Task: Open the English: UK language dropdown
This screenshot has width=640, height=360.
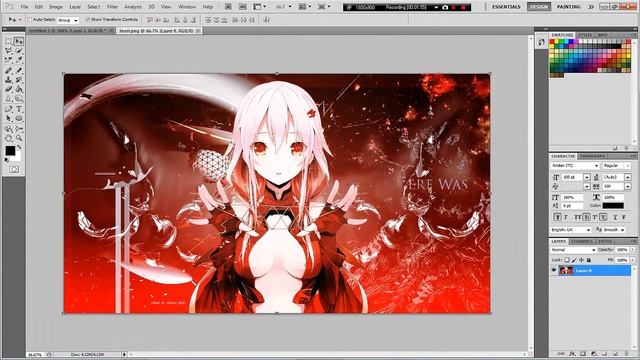Action: pos(571,230)
